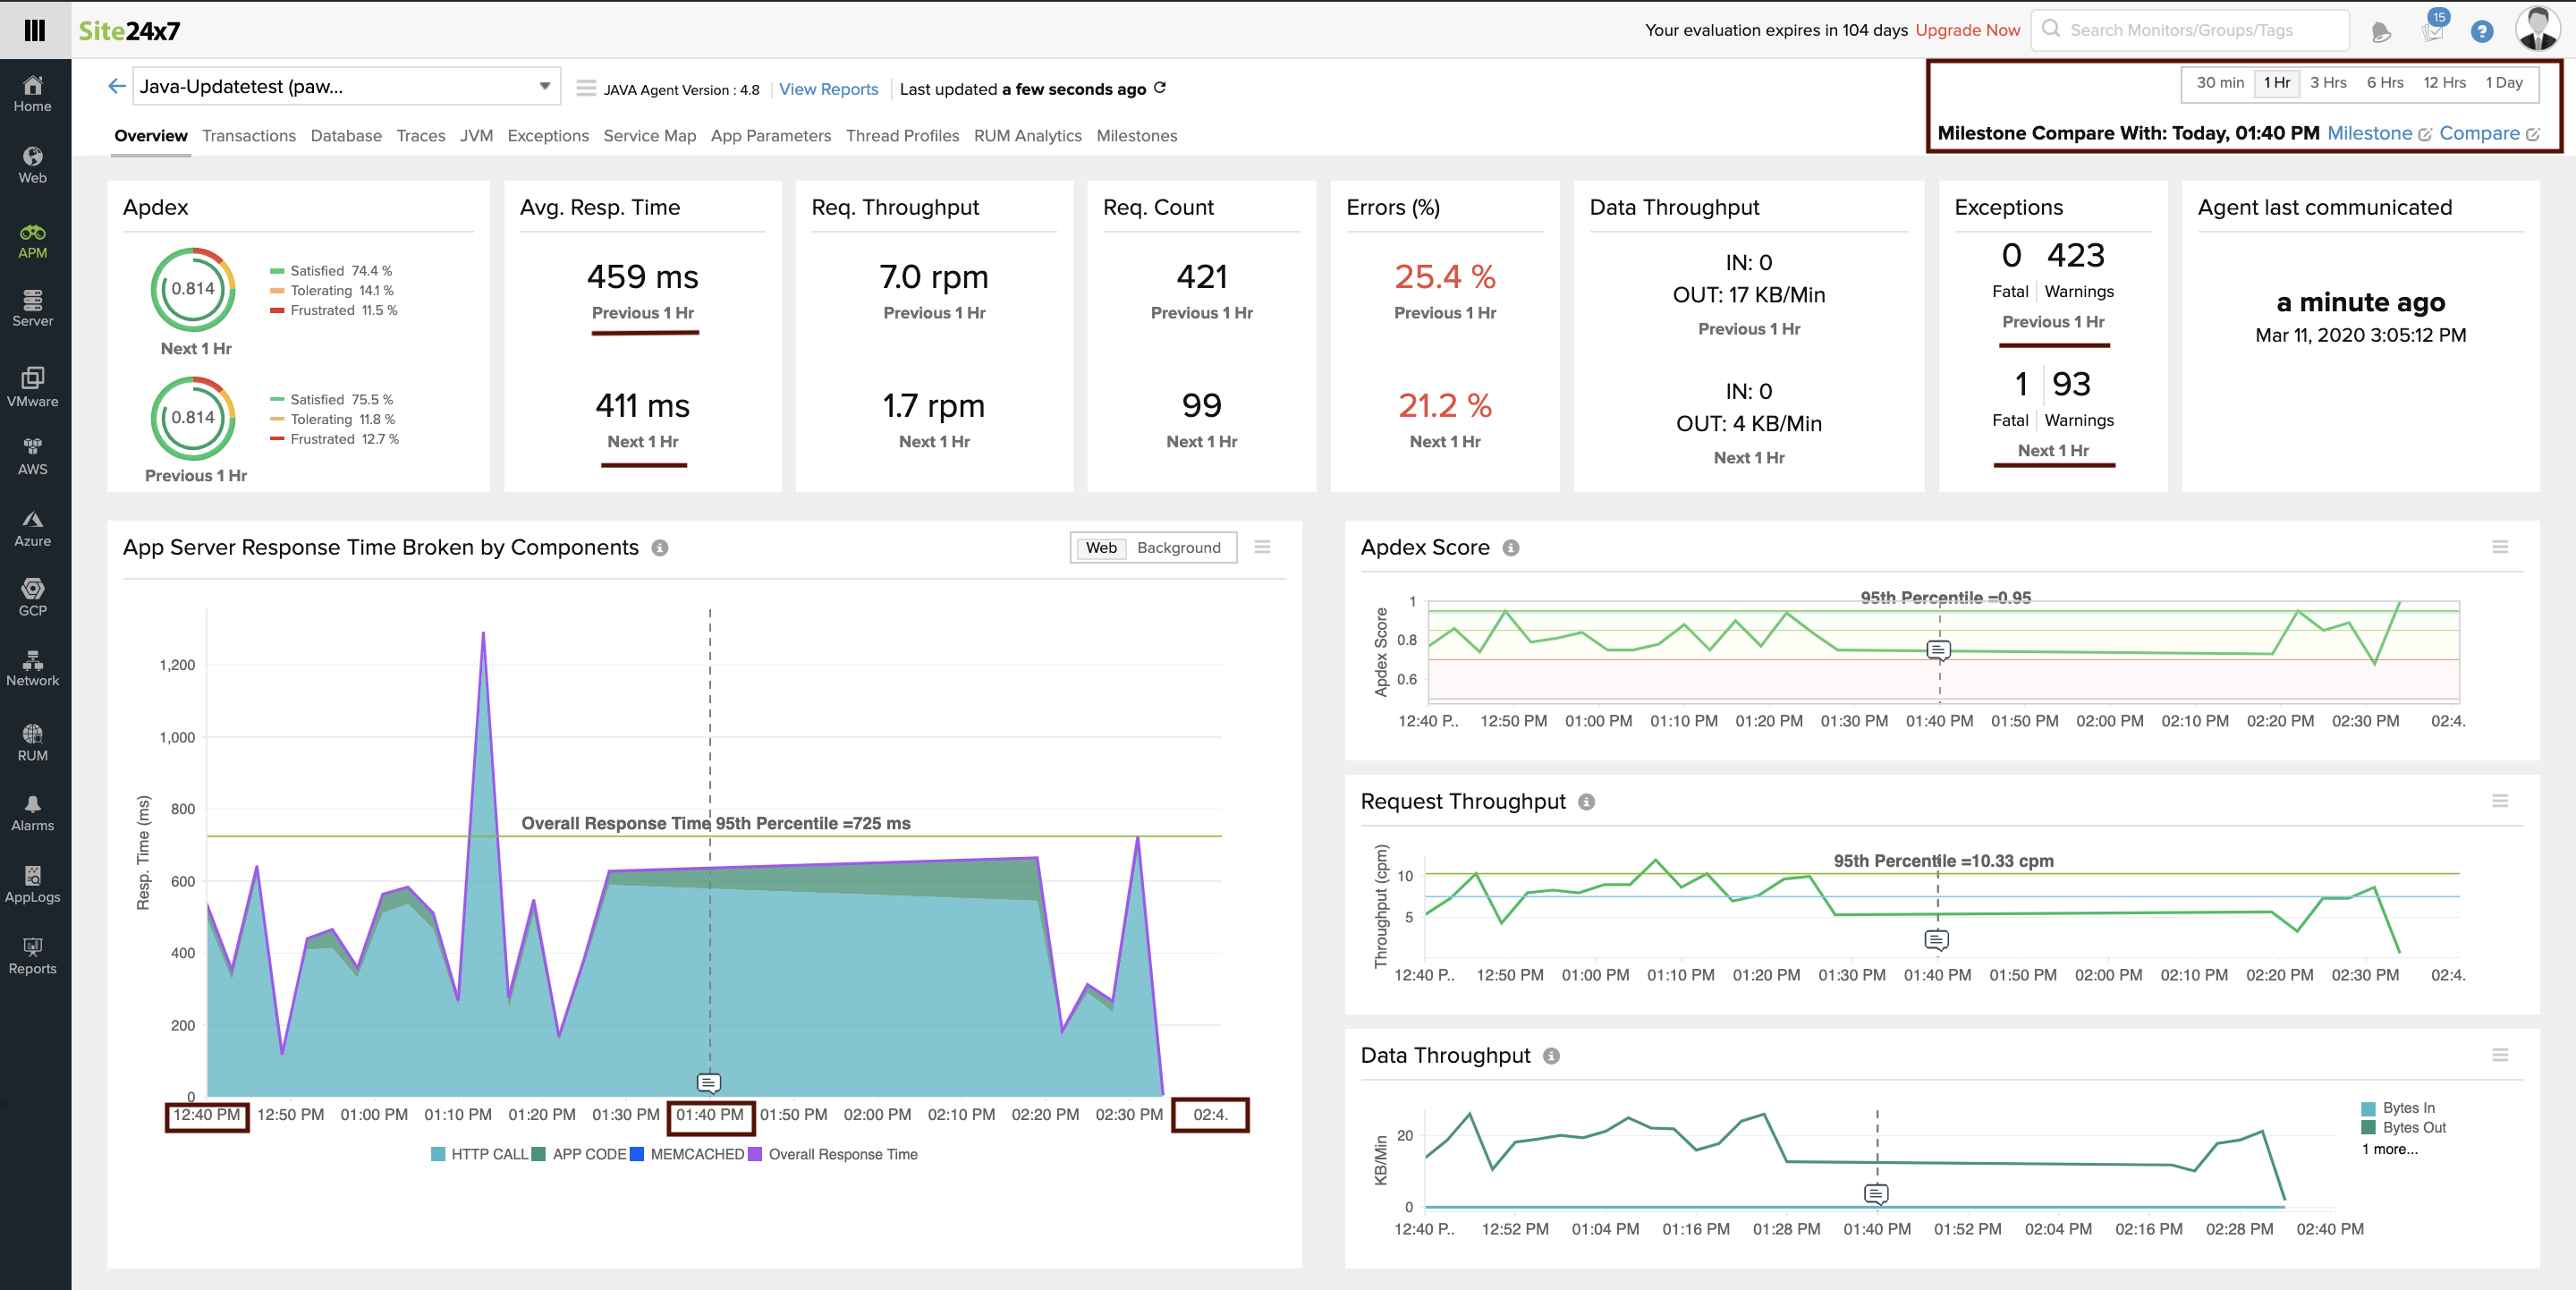Image resolution: width=2576 pixels, height=1290 pixels.
Task: Click info icon beside Apdex Score title
Action: click(x=1511, y=548)
